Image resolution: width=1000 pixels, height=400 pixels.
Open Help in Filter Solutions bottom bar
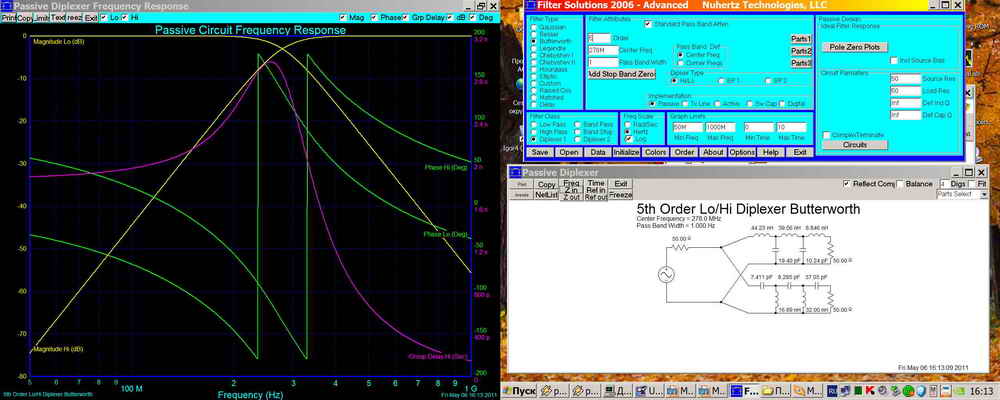(770, 152)
